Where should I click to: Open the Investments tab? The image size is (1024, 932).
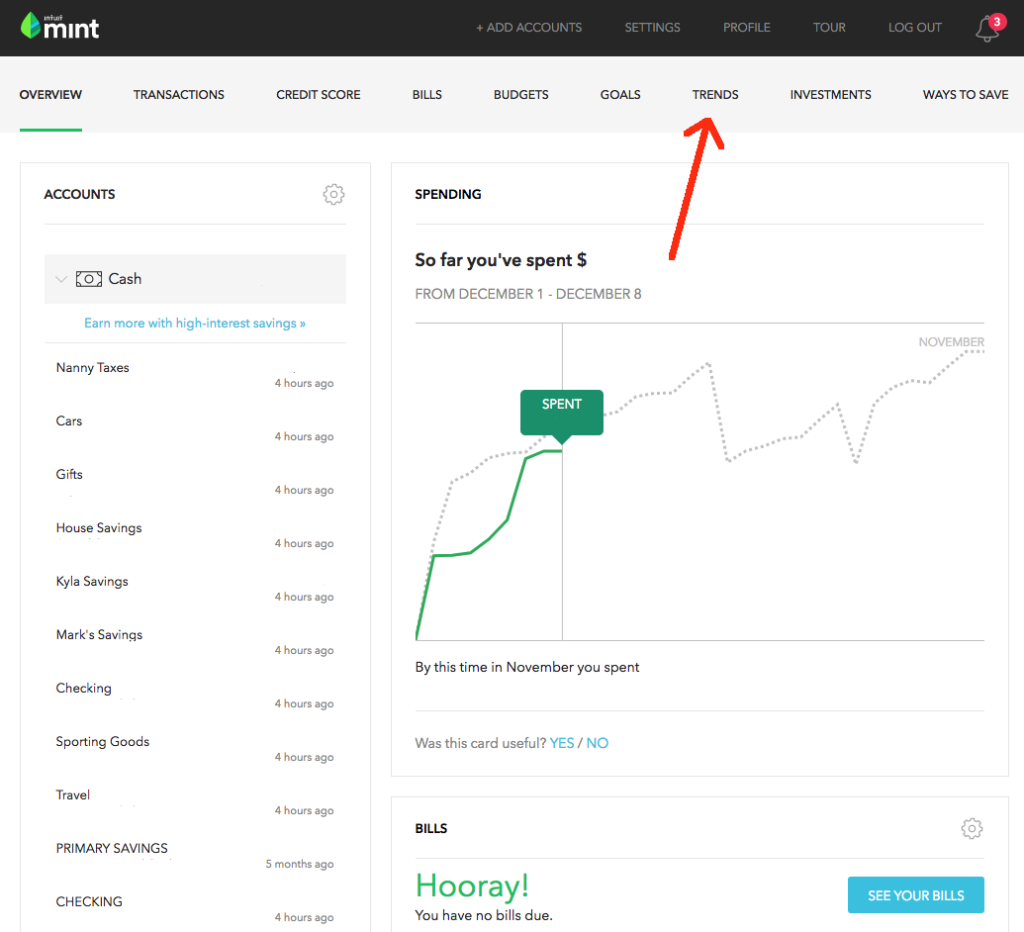(x=831, y=95)
